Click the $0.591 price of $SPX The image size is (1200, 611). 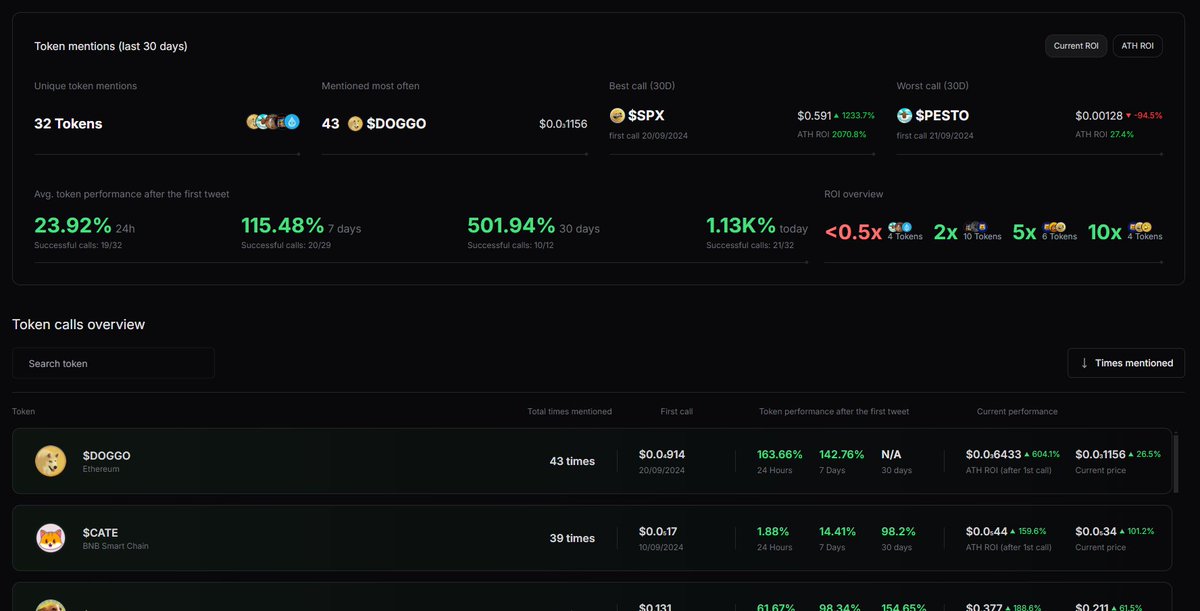[814, 116]
